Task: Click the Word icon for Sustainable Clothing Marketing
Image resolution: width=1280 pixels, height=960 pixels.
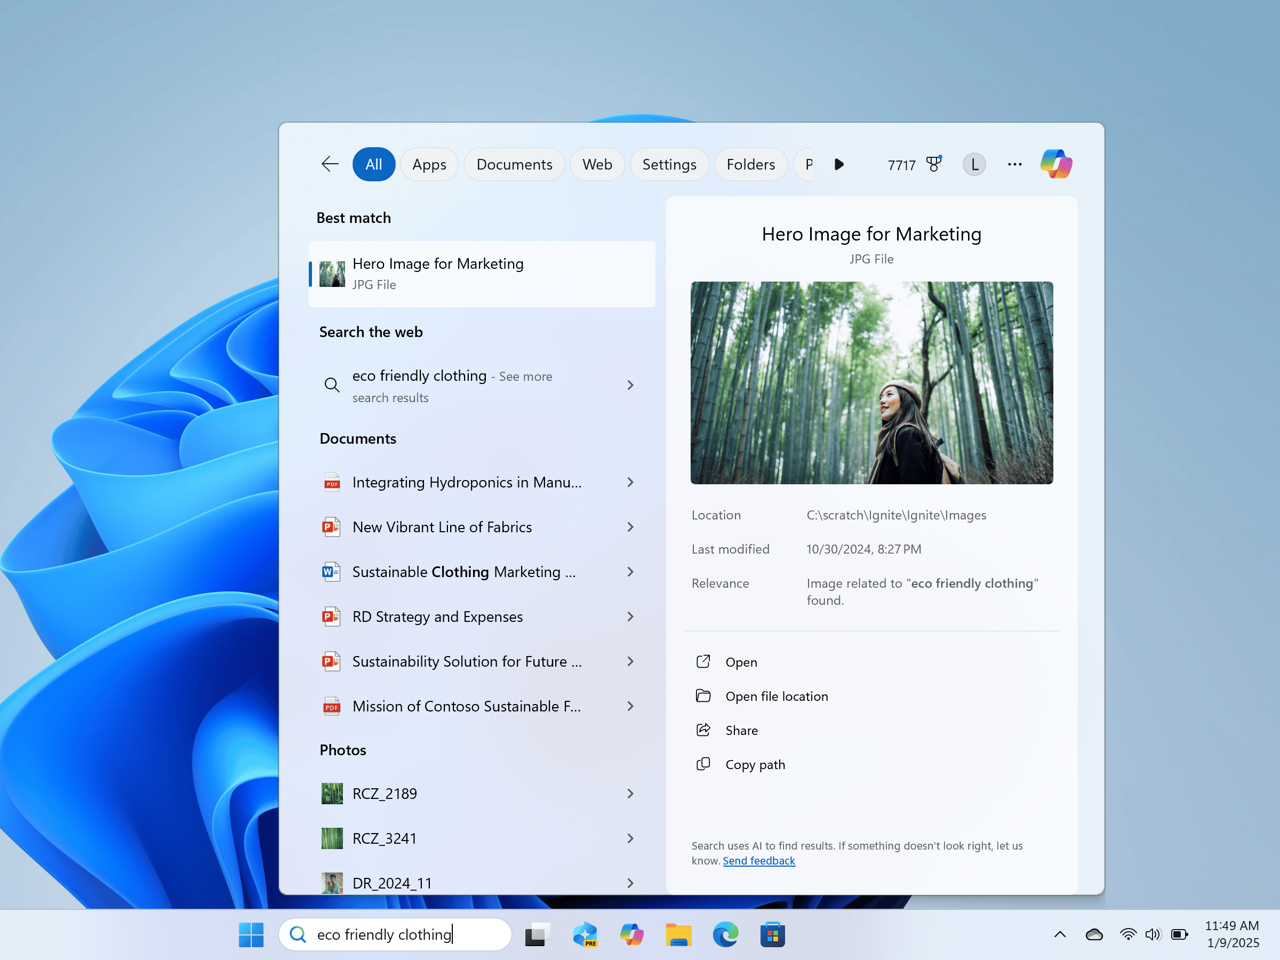Action: tap(331, 572)
